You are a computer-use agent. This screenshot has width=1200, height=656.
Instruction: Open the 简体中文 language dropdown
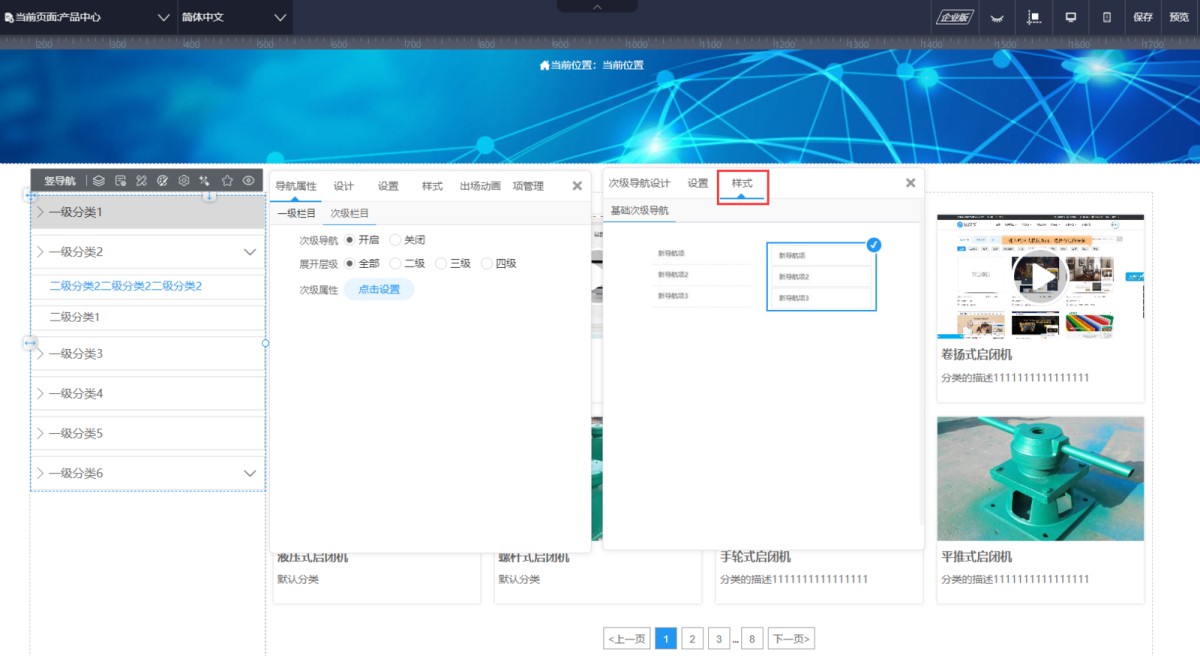(234, 17)
